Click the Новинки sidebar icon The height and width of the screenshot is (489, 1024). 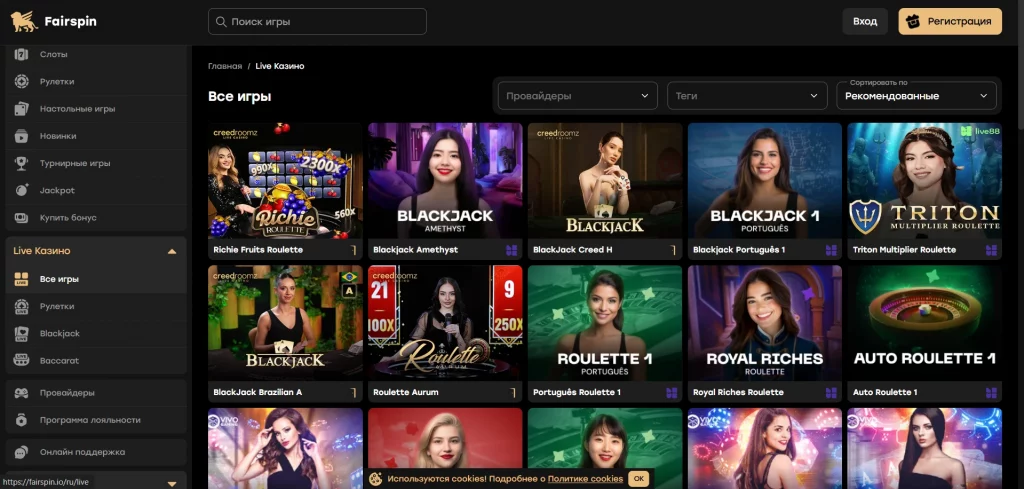pos(22,136)
